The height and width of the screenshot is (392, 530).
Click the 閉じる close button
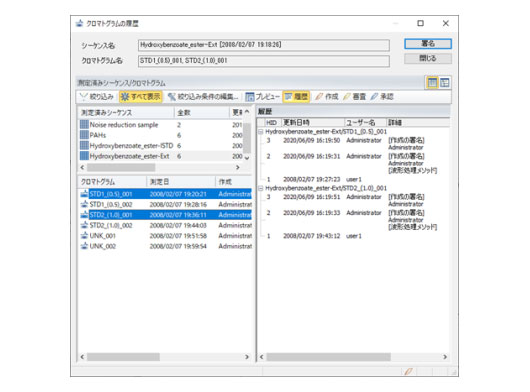pyautogui.click(x=428, y=58)
